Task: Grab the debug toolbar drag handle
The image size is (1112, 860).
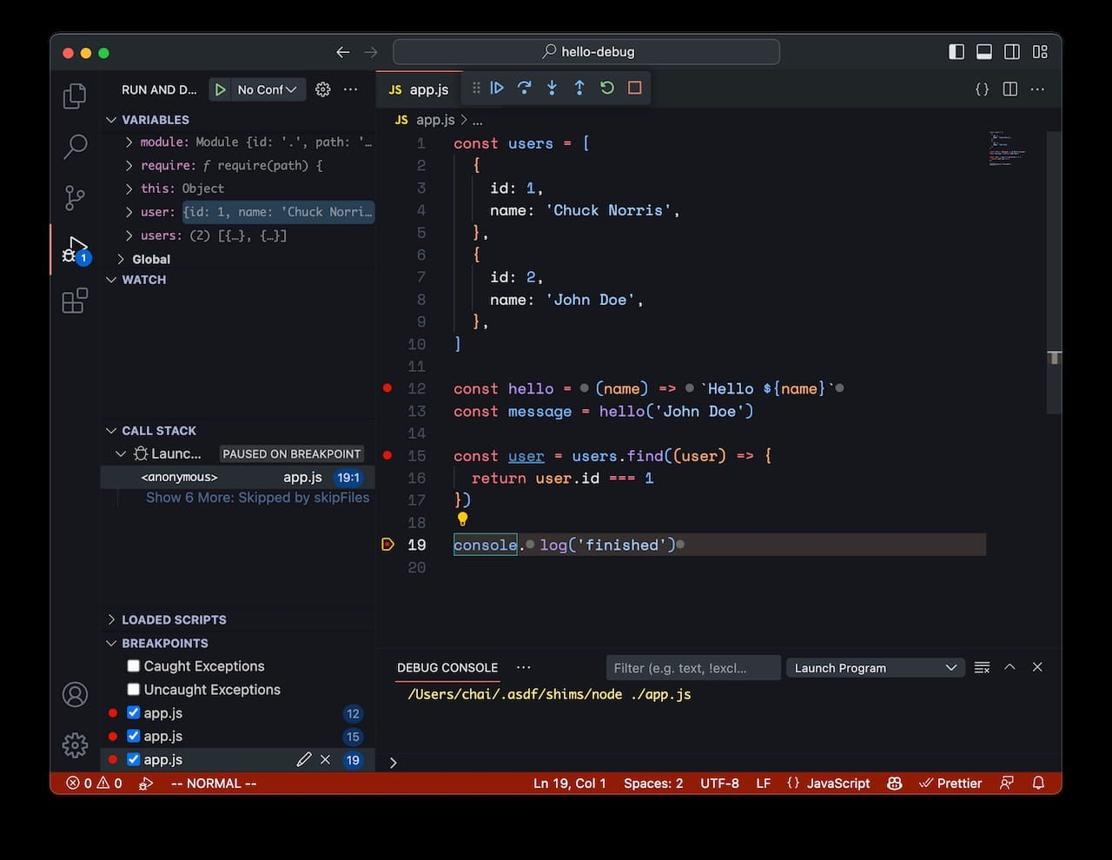Action: [476, 88]
